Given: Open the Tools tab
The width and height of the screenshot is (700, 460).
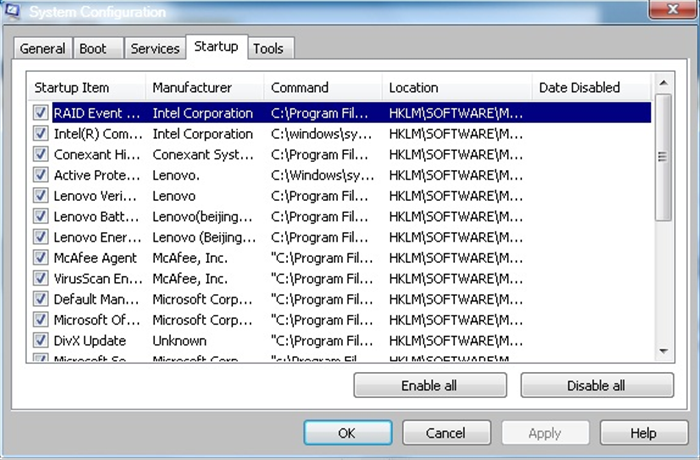Looking at the screenshot, I should coord(271,48).
